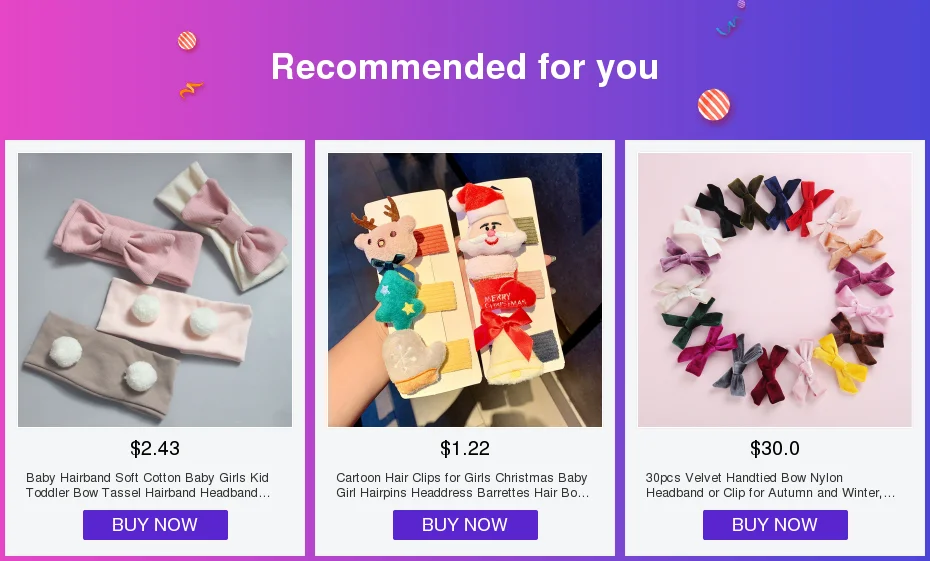930x561 pixels.
Task: Click the orange confetti squiggle decoration
Action: point(191,90)
